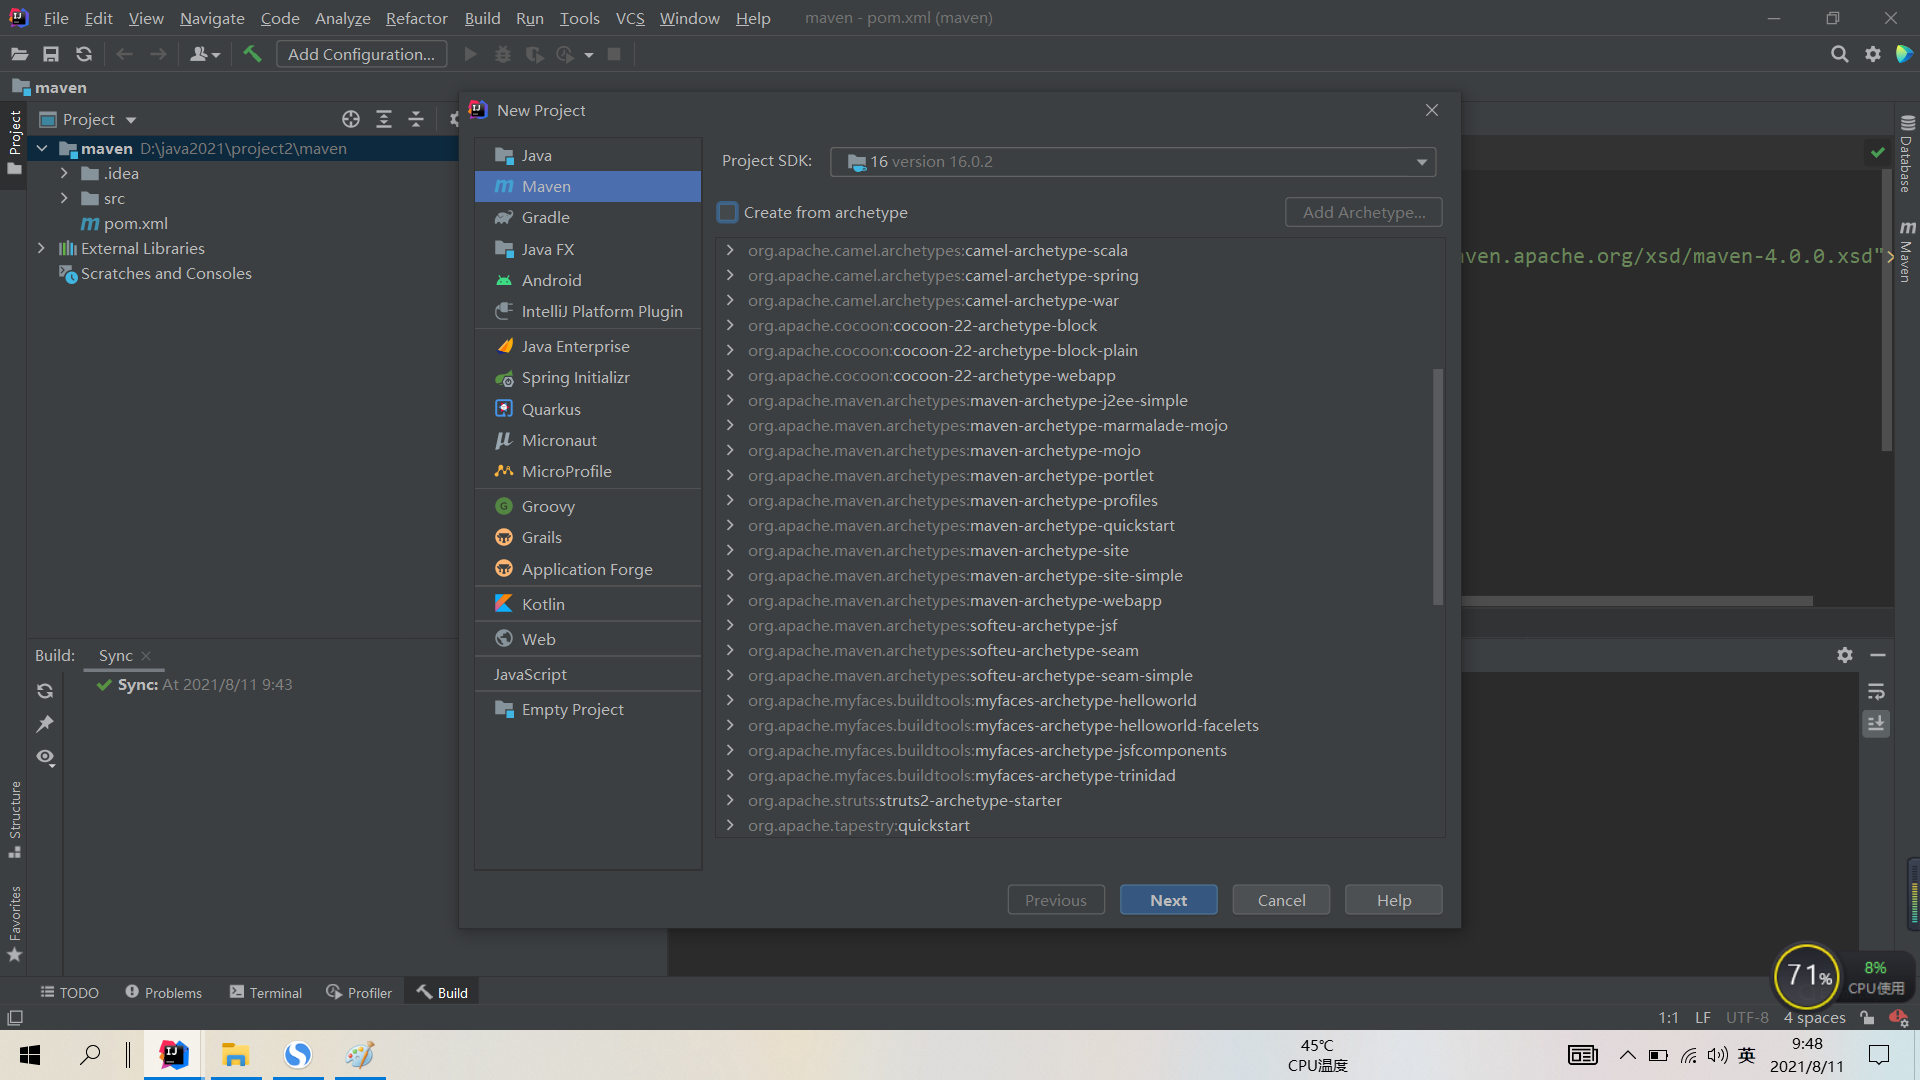Click the archetype list vertical scrollbar
This screenshot has height=1080, width=1920.
pyautogui.click(x=1438, y=487)
